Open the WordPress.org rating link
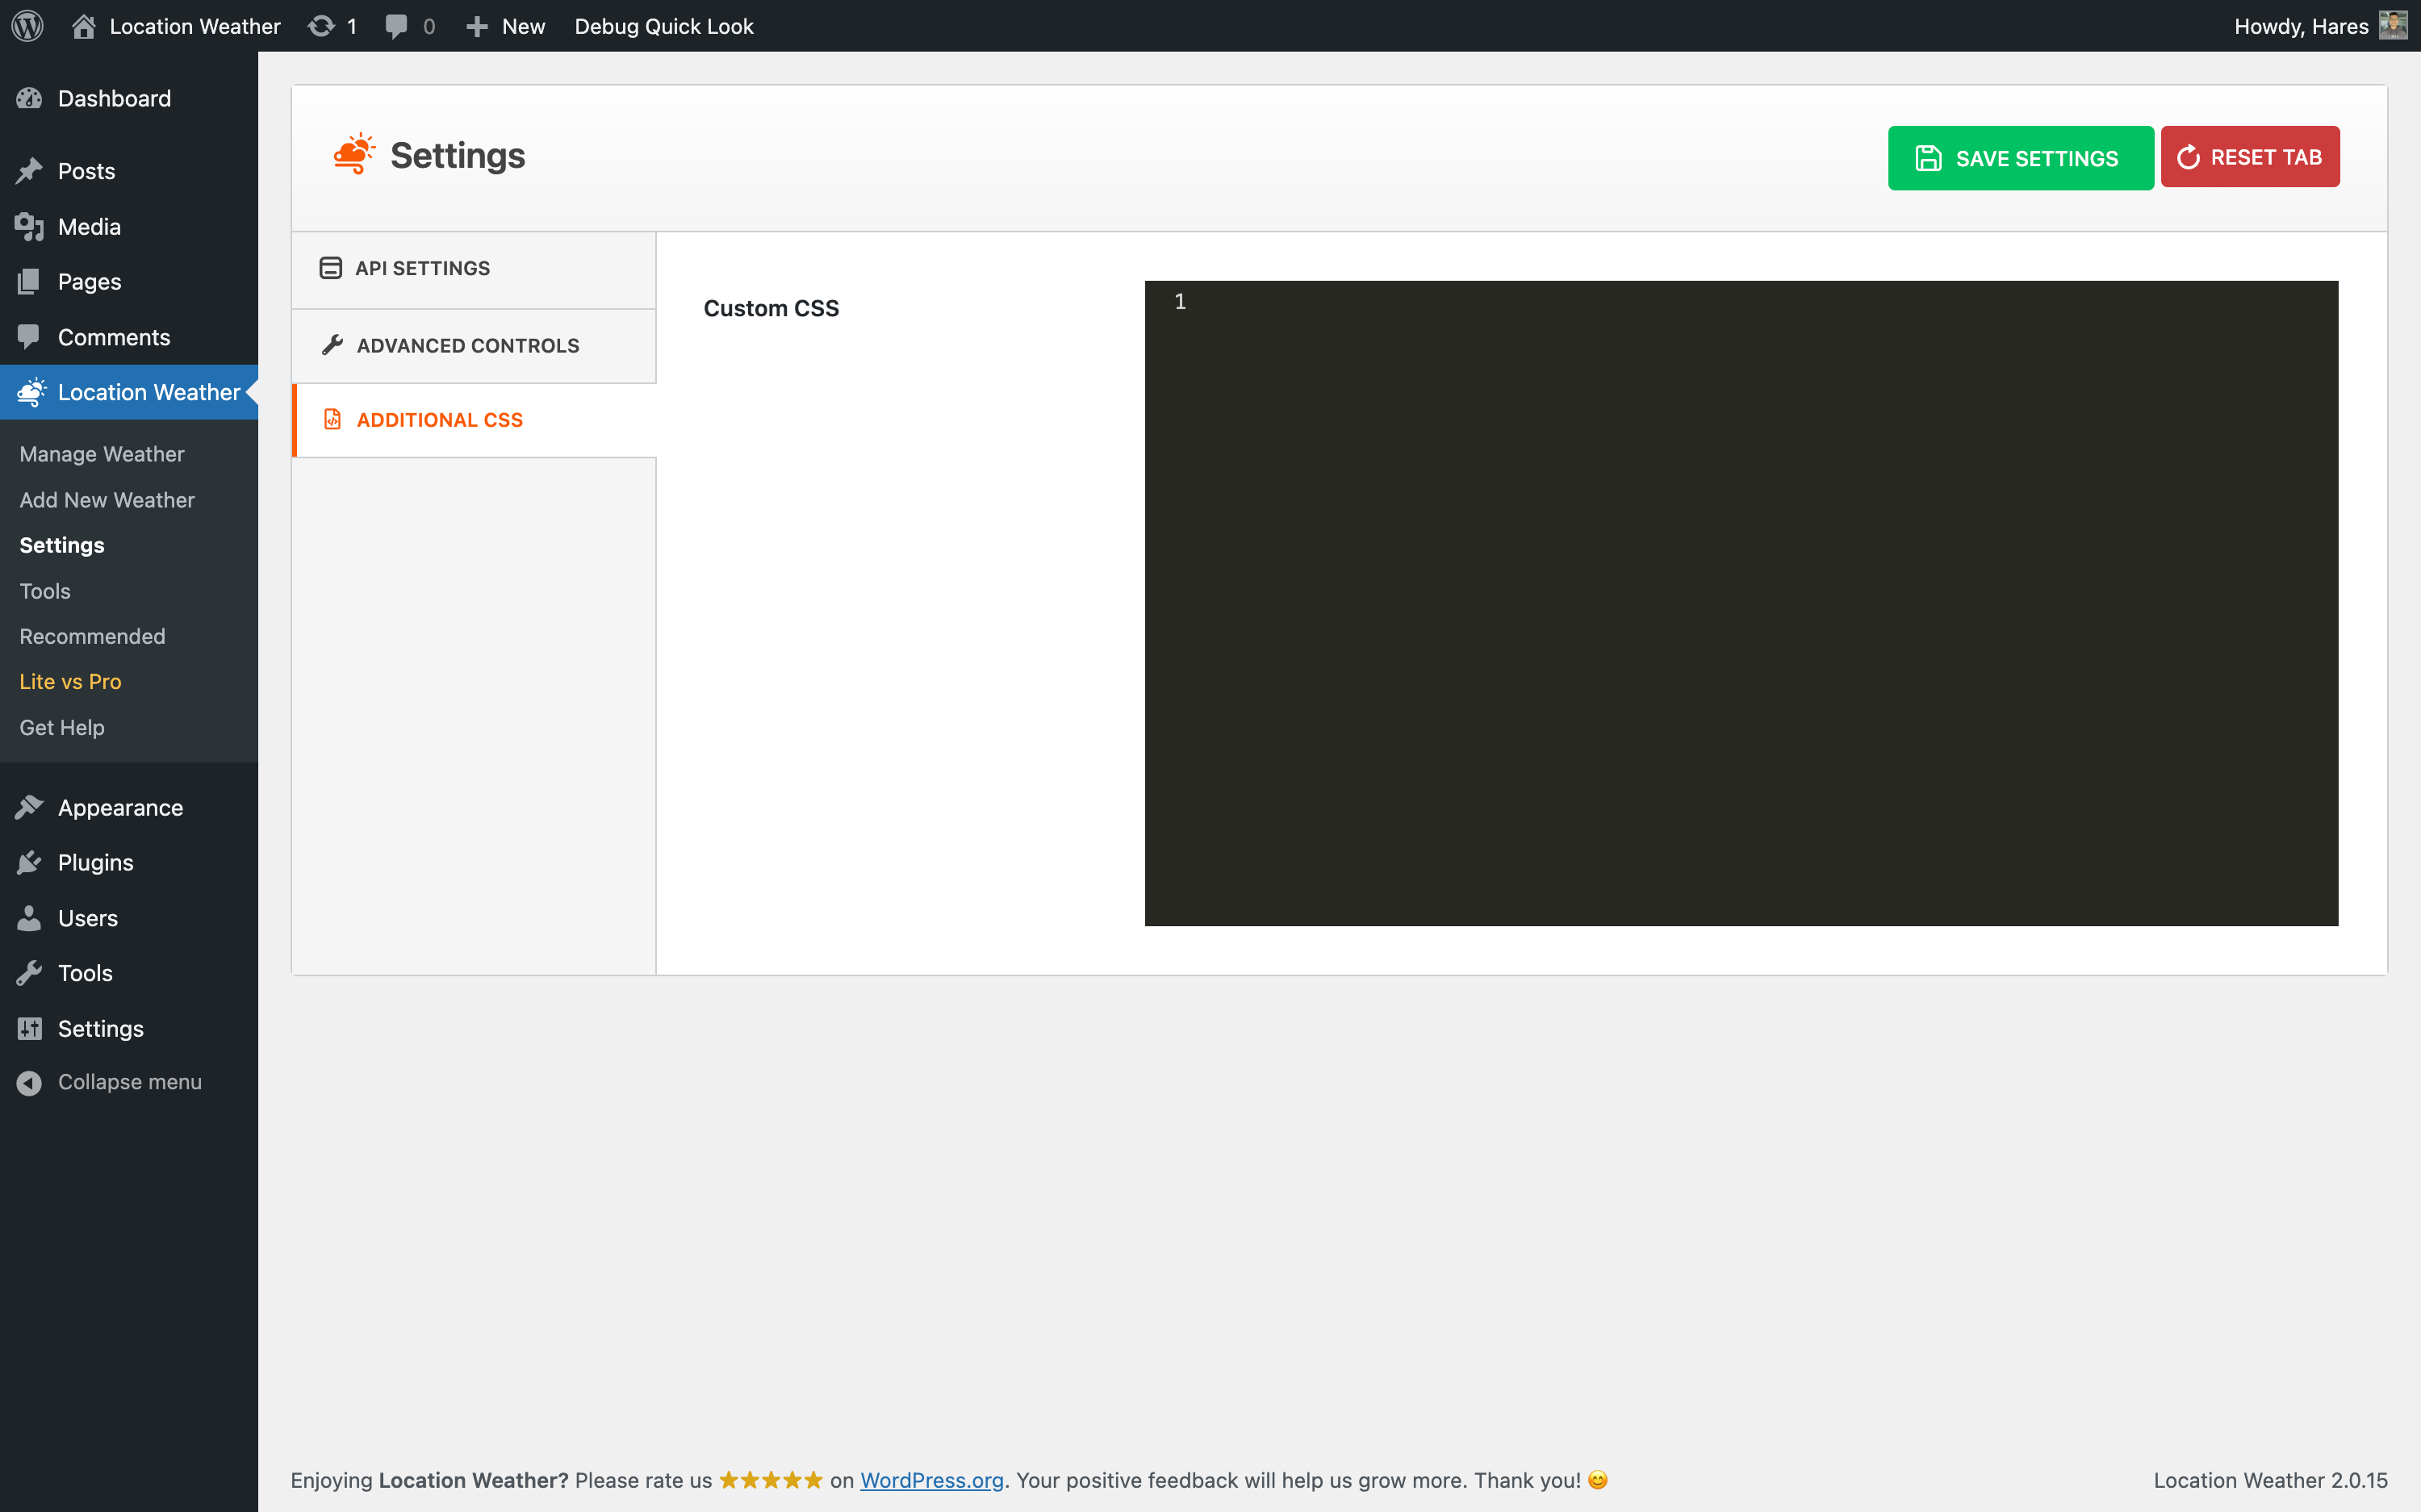The height and width of the screenshot is (1512, 2421). (x=931, y=1480)
